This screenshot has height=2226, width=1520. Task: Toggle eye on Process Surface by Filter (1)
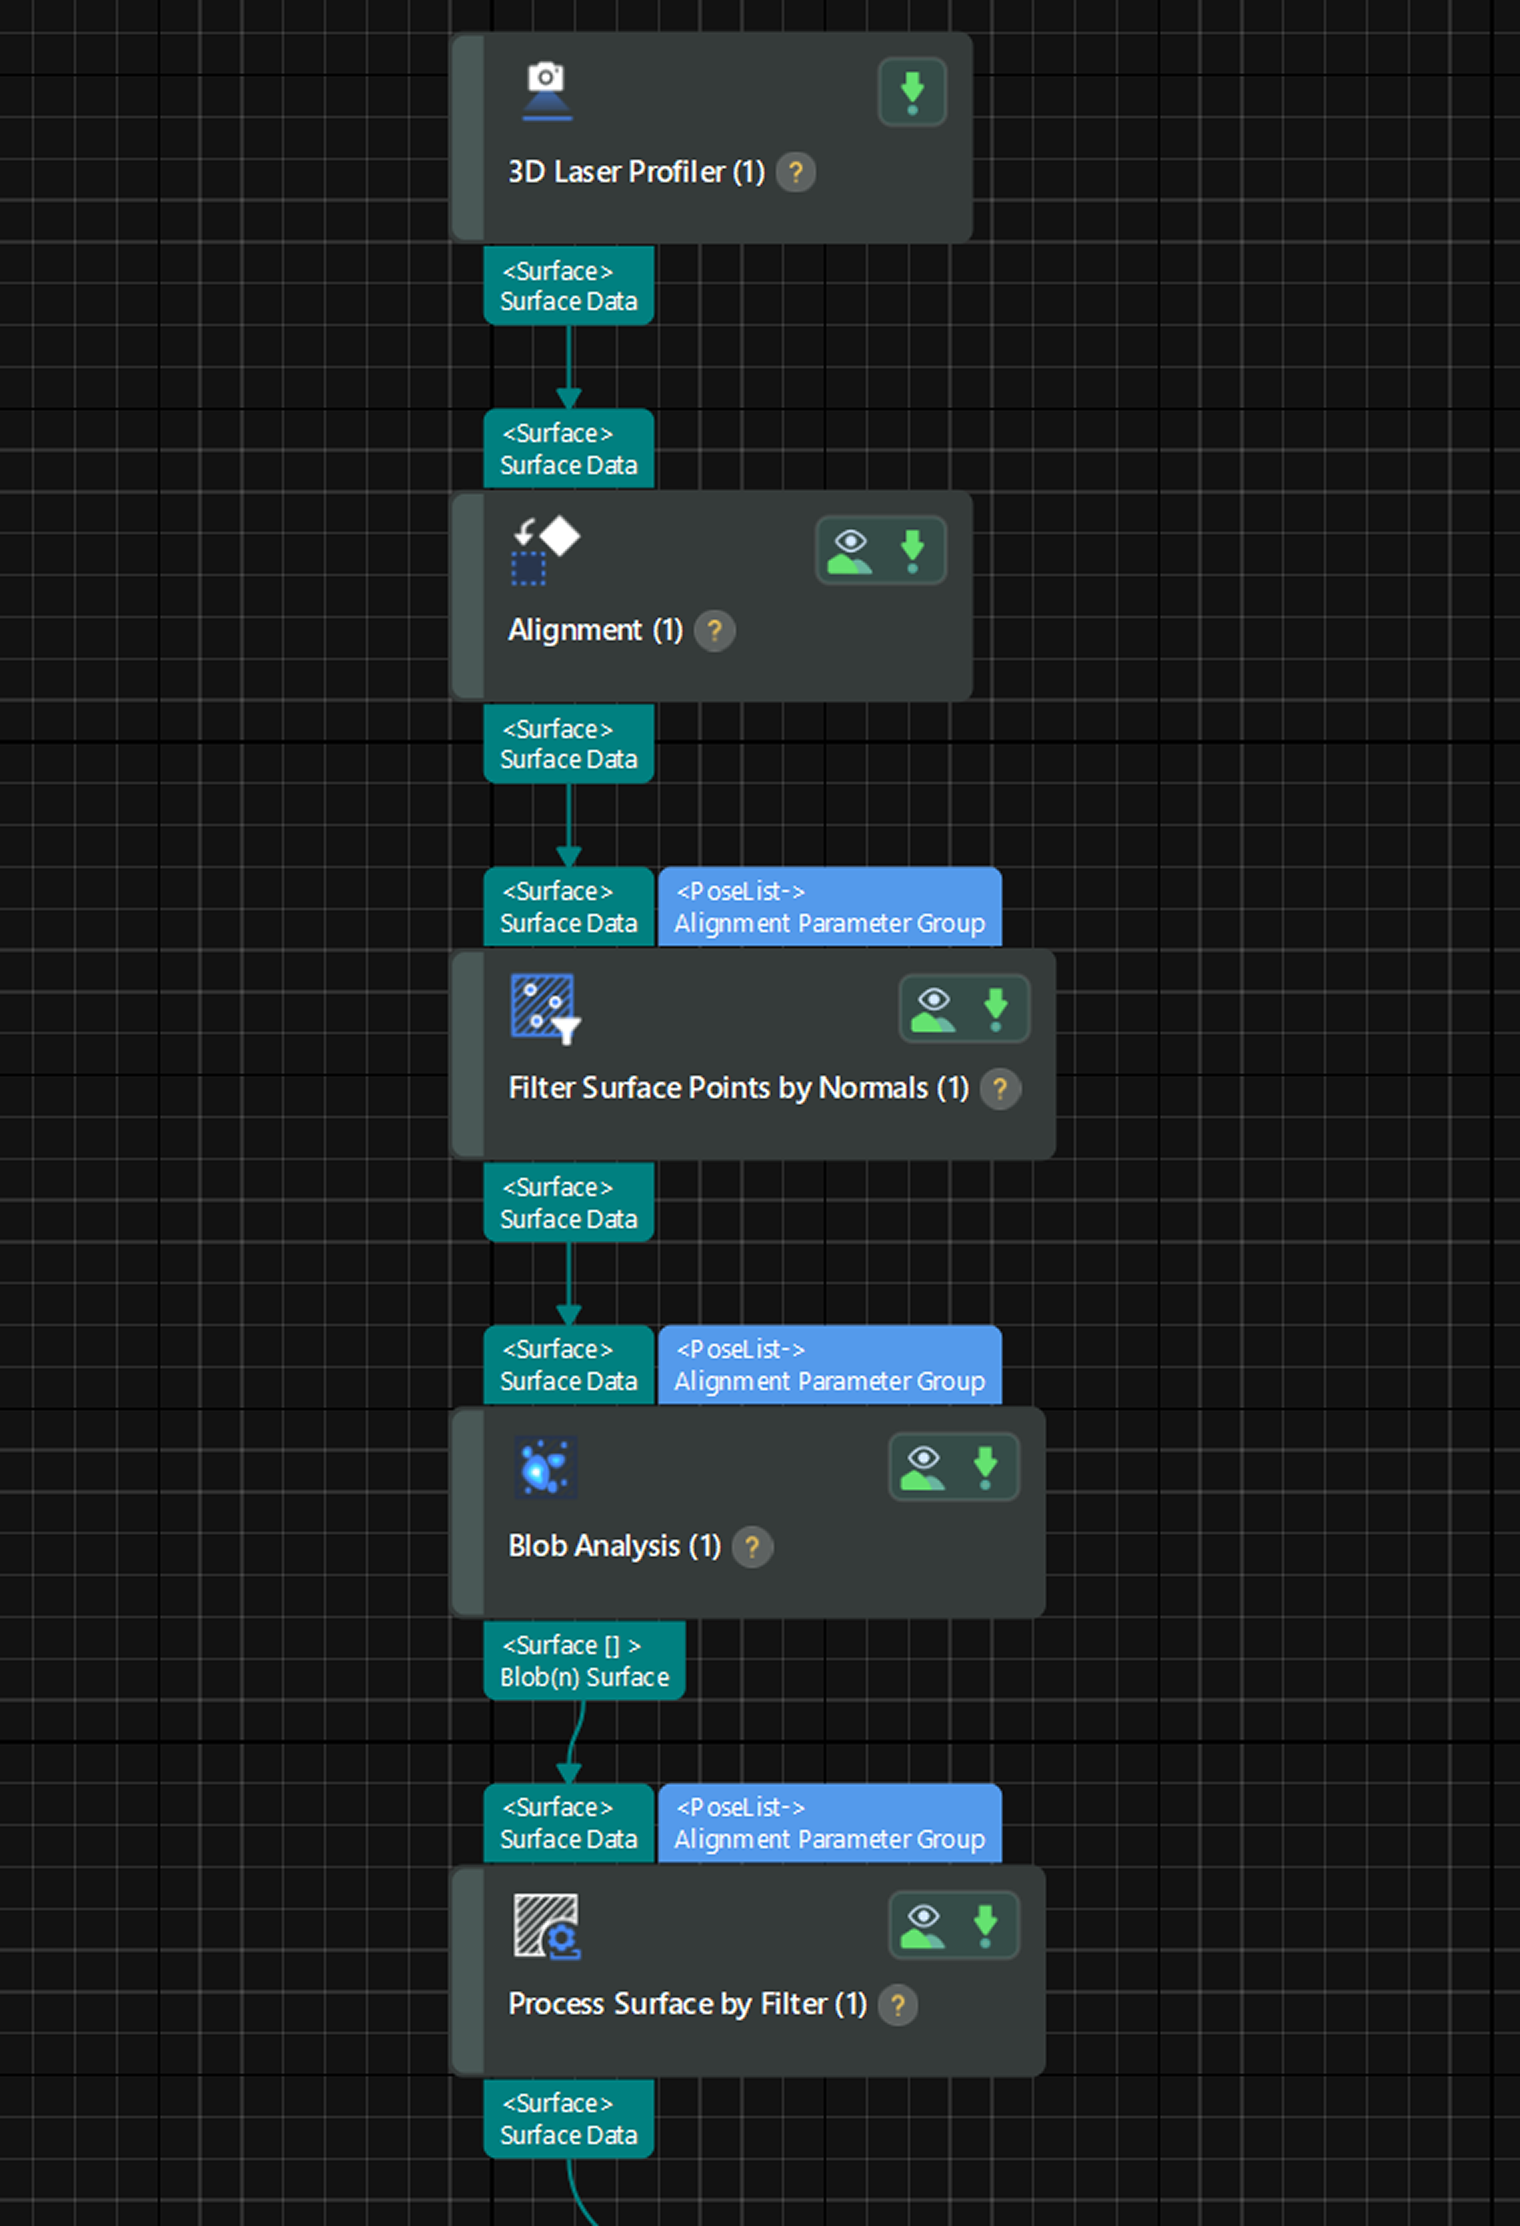pos(923,1925)
